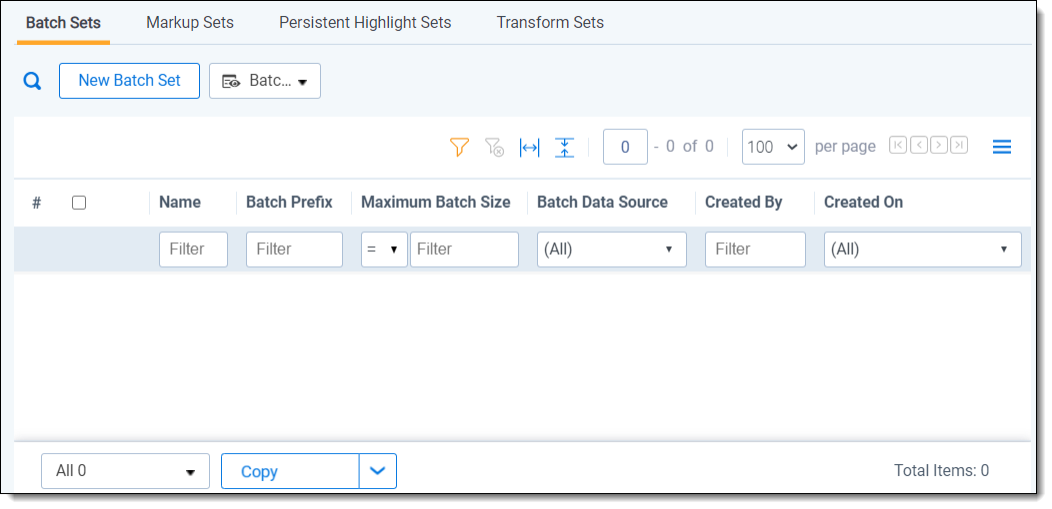Go to the next page of results
The width and height of the screenshot is (1052, 509).
(x=939, y=146)
